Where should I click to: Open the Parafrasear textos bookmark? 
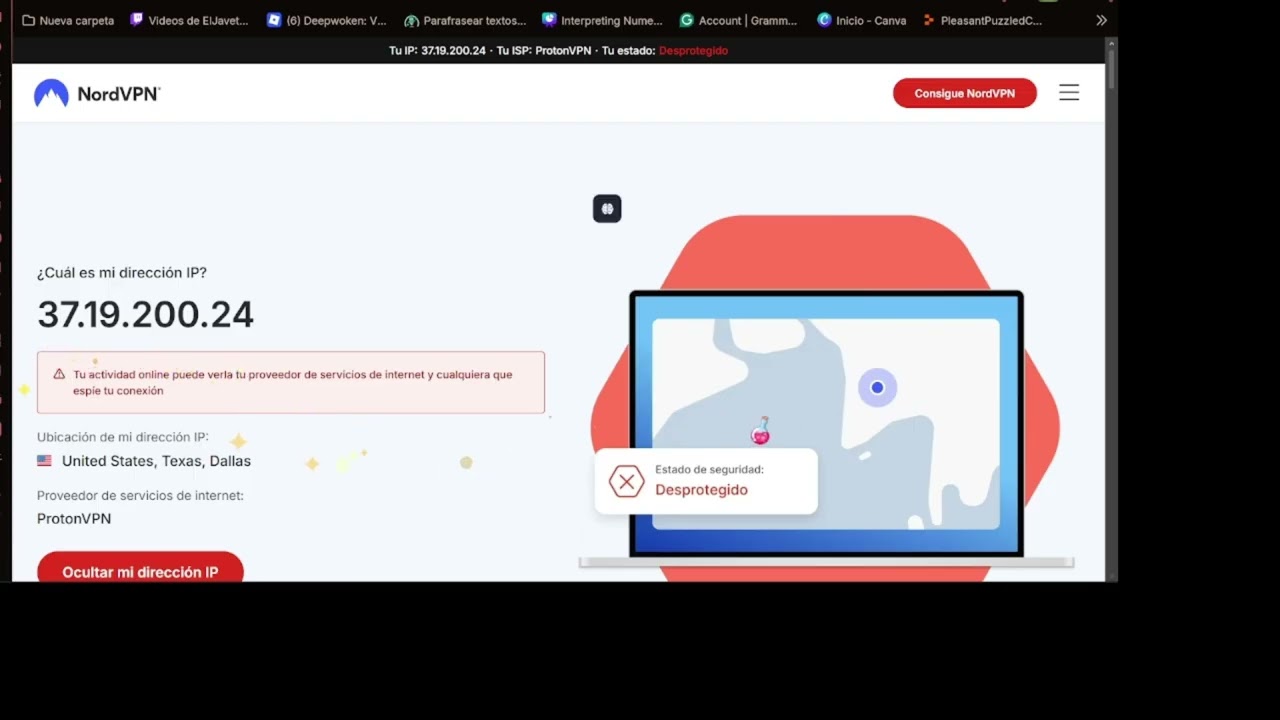point(465,20)
